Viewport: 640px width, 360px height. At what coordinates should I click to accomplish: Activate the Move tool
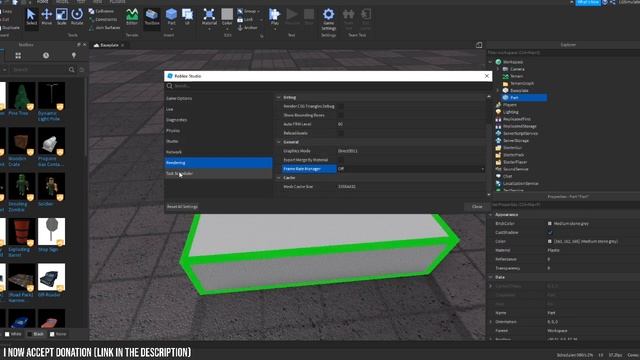(47, 17)
